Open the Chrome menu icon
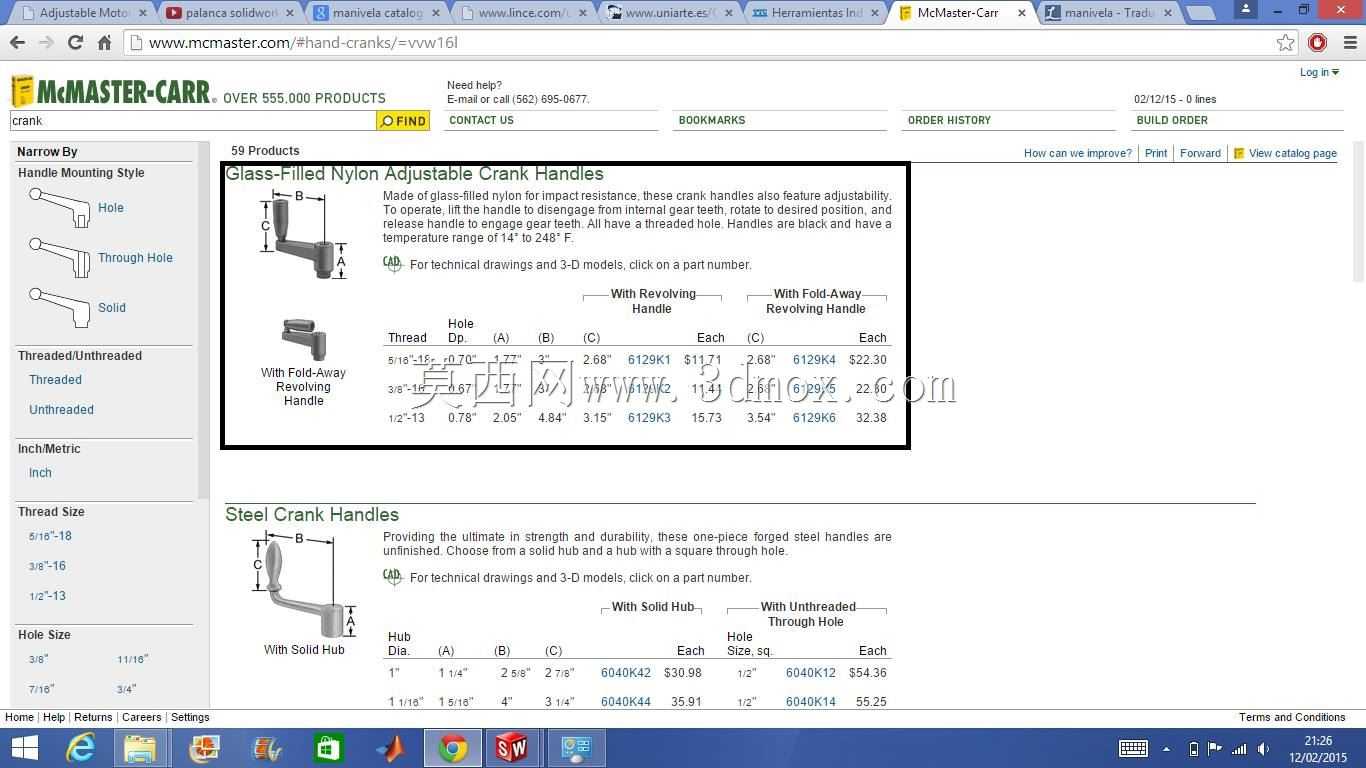 pyautogui.click(x=1349, y=43)
